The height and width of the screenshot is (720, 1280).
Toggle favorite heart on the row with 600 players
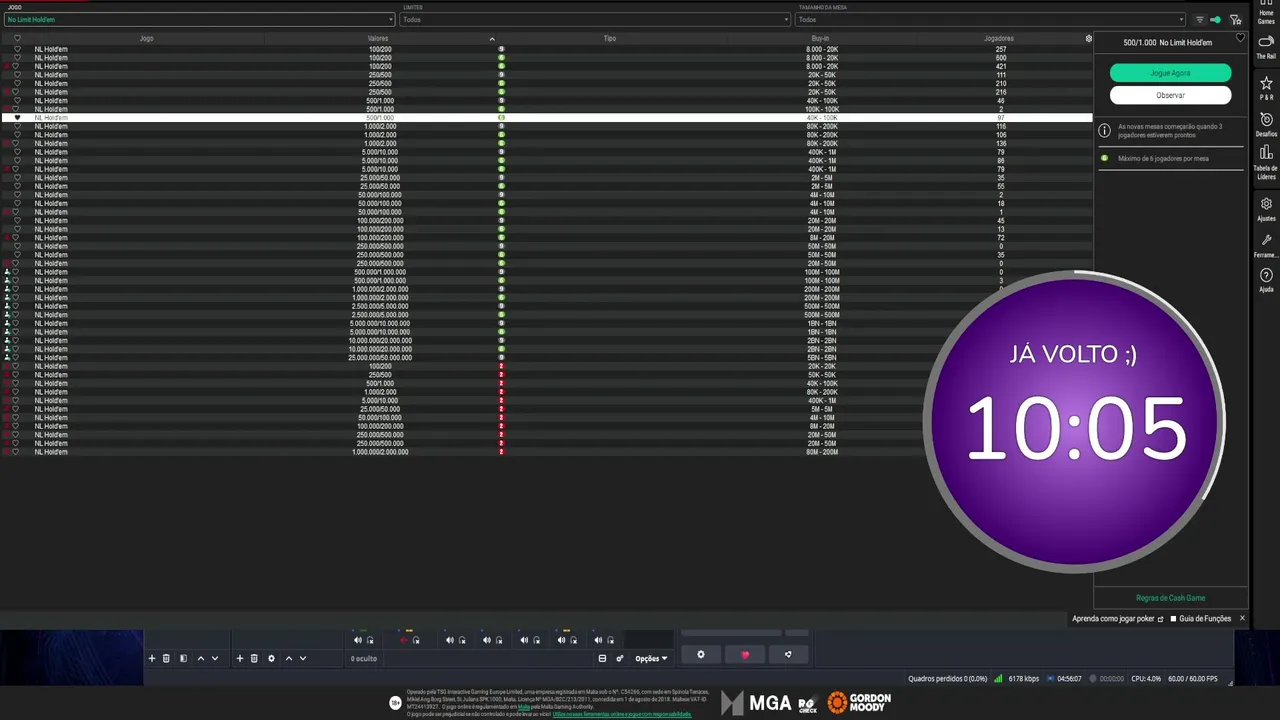click(x=16, y=58)
